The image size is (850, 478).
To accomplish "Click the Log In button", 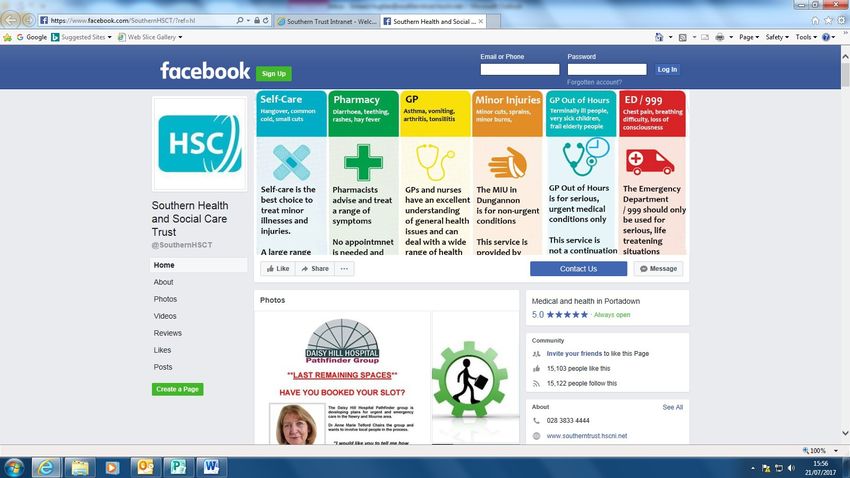I will pos(667,69).
